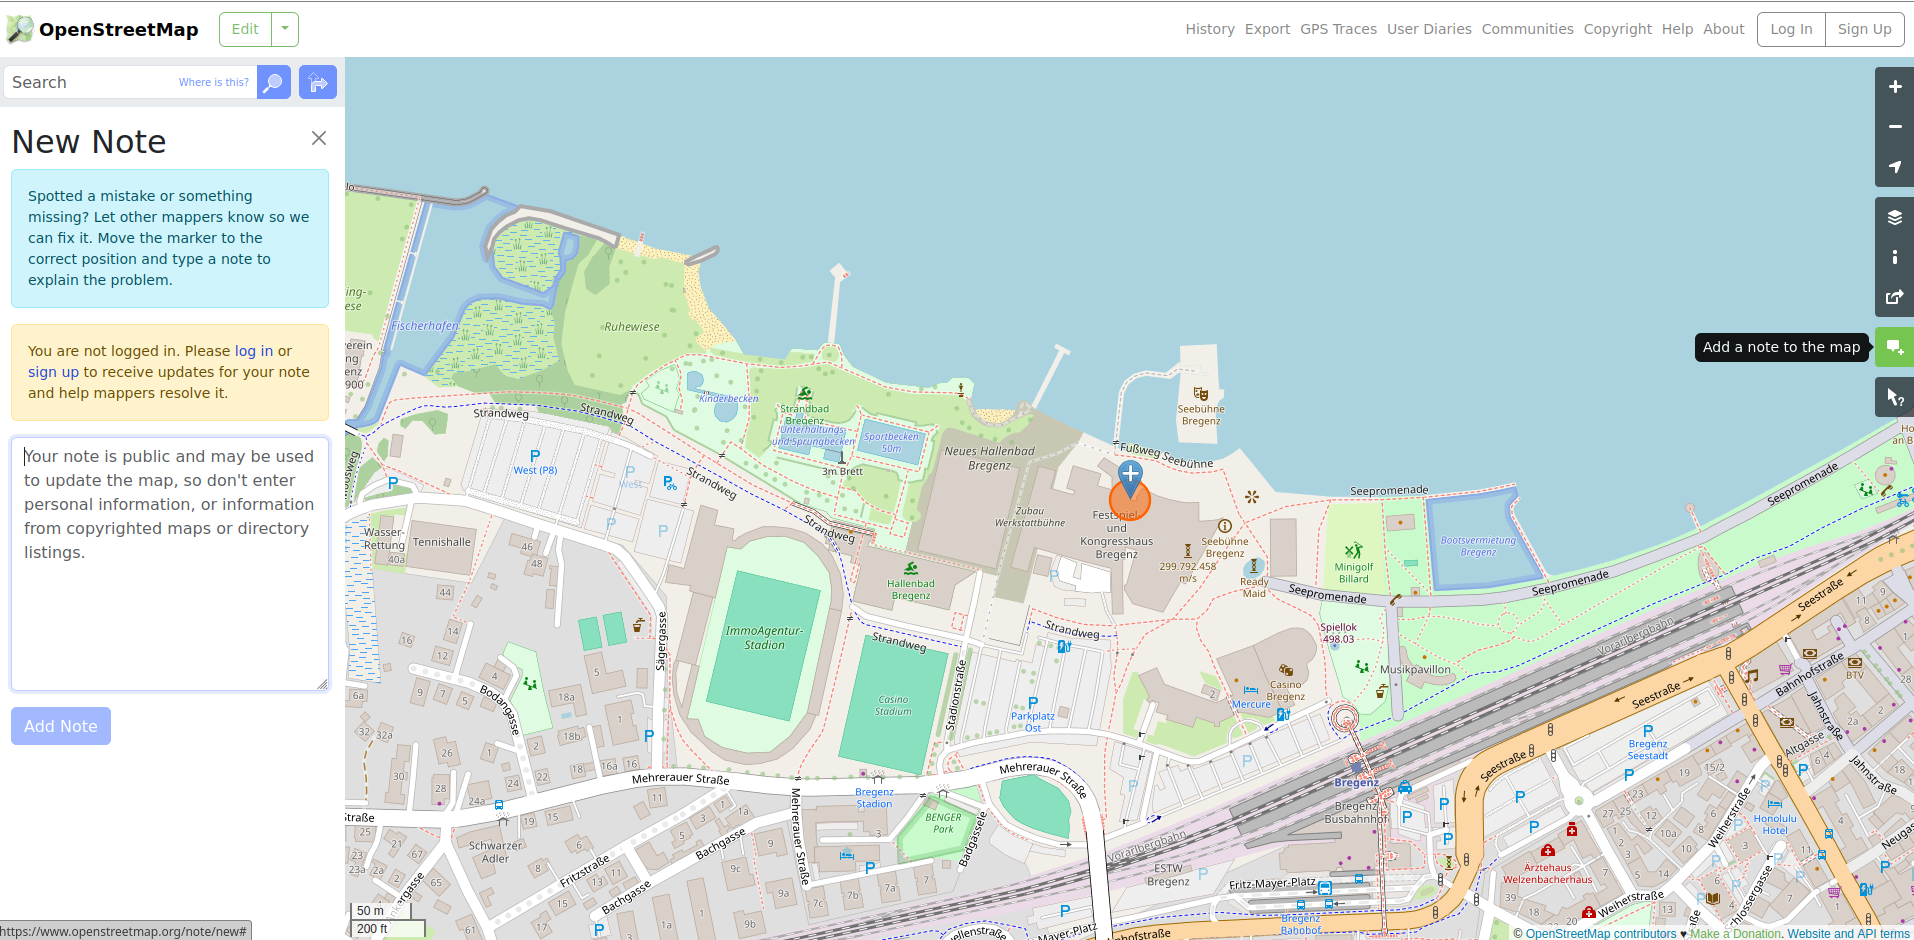Open Copyright page
The height and width of the screenshot is (940, 1914).
pyautogui.click(x=1617, y=29)
